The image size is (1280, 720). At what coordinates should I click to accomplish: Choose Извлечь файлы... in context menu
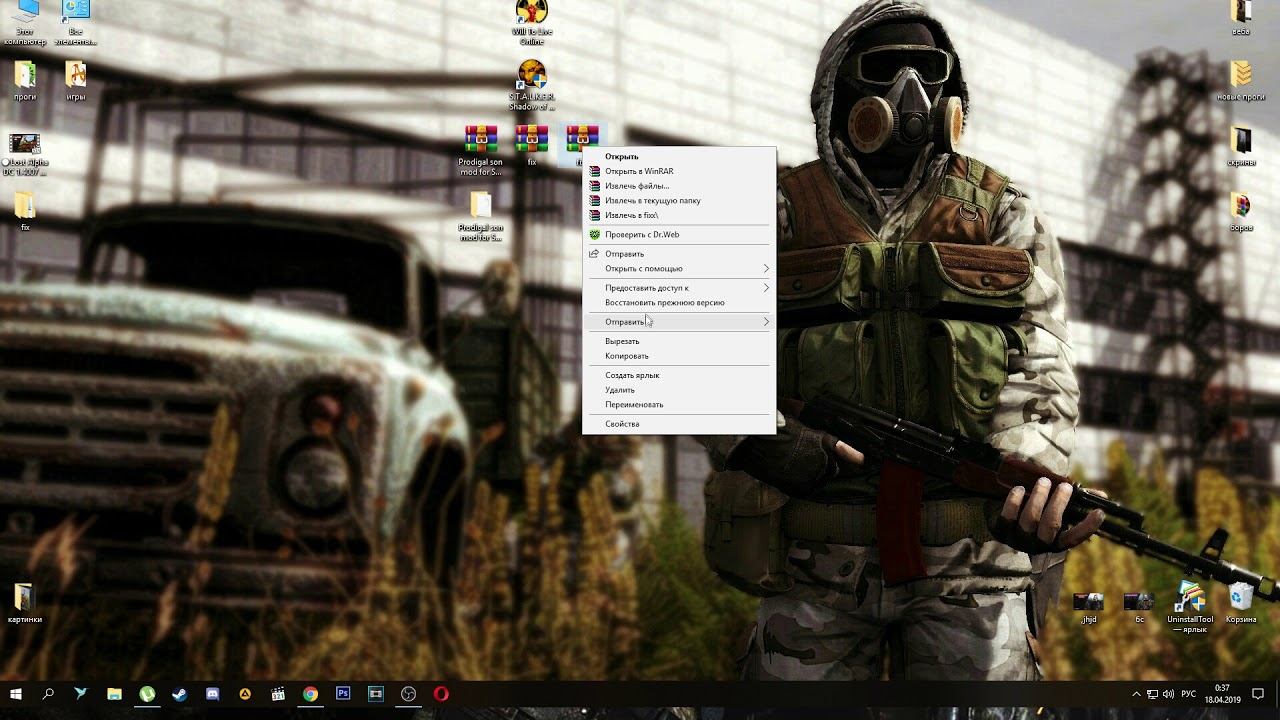[679, 186]
